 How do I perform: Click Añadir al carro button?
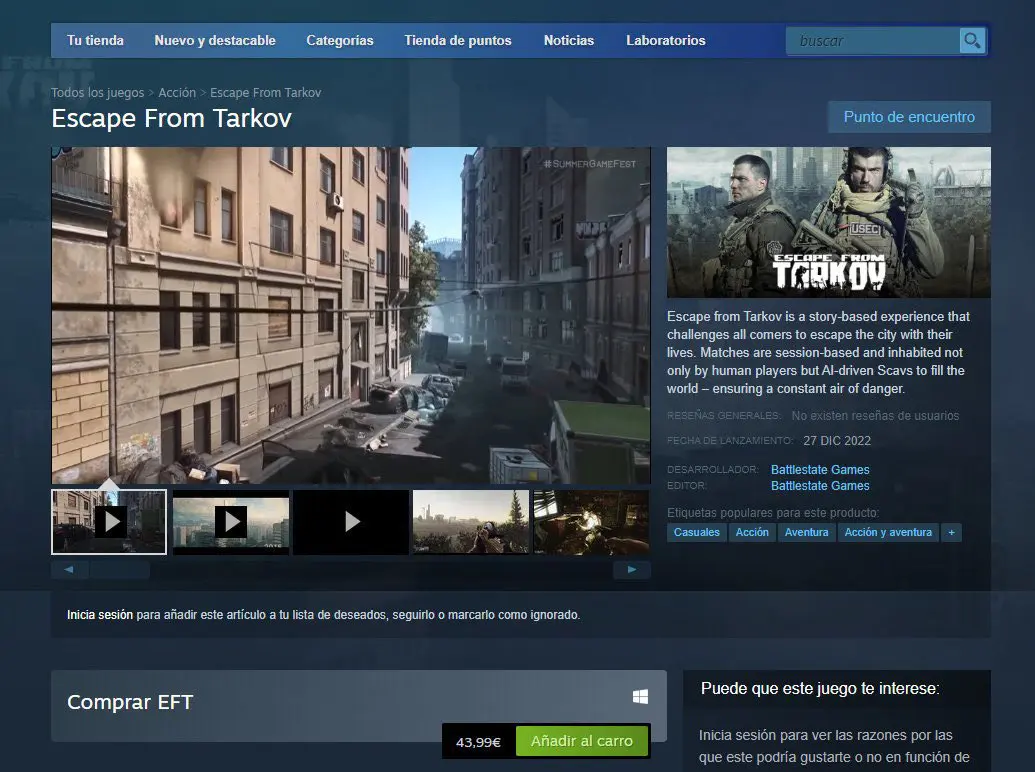coord(582,741)
